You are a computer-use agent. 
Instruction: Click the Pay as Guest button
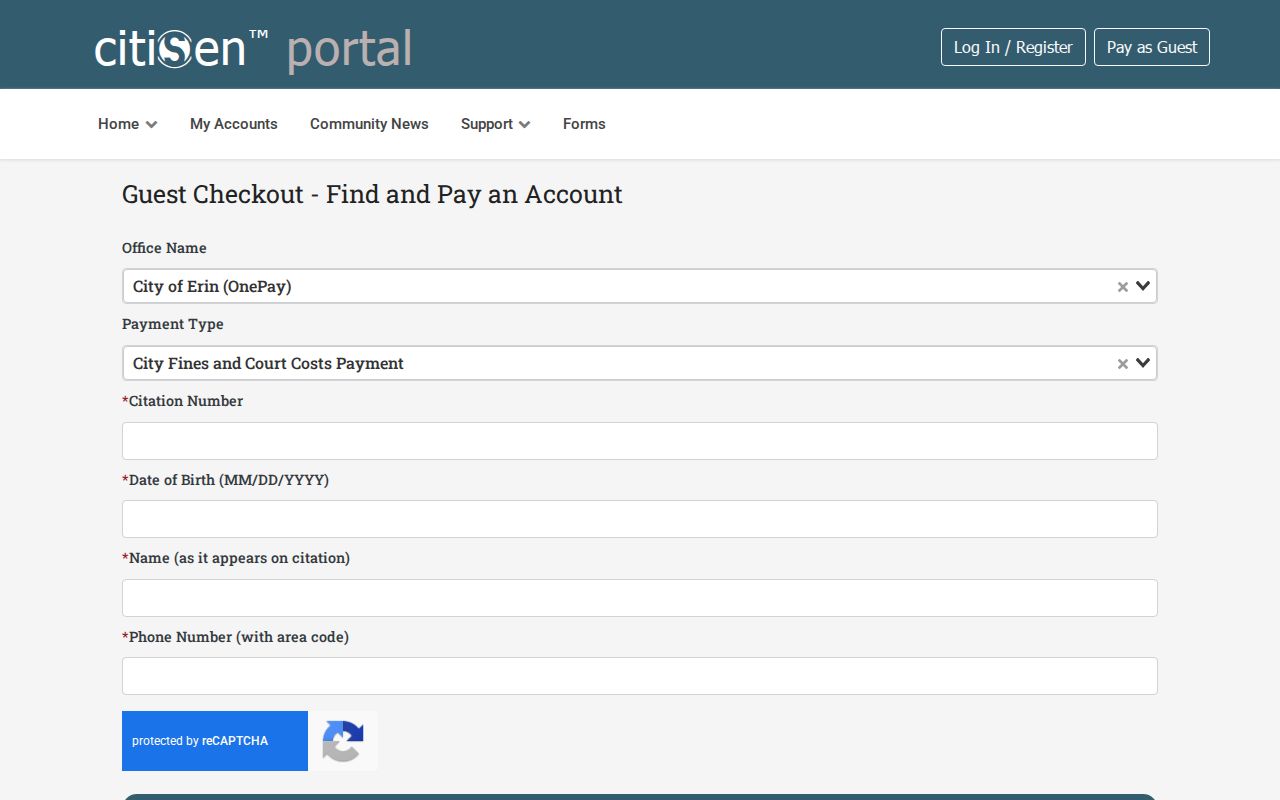coord(1152,47)
